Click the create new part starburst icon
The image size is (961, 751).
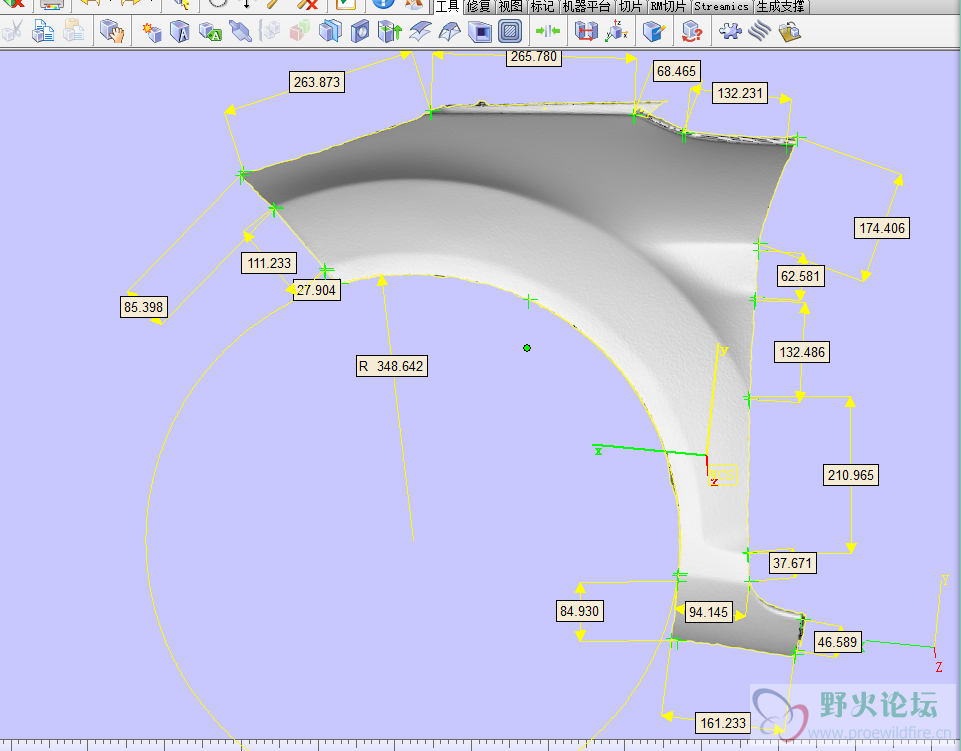pos(151,31)
